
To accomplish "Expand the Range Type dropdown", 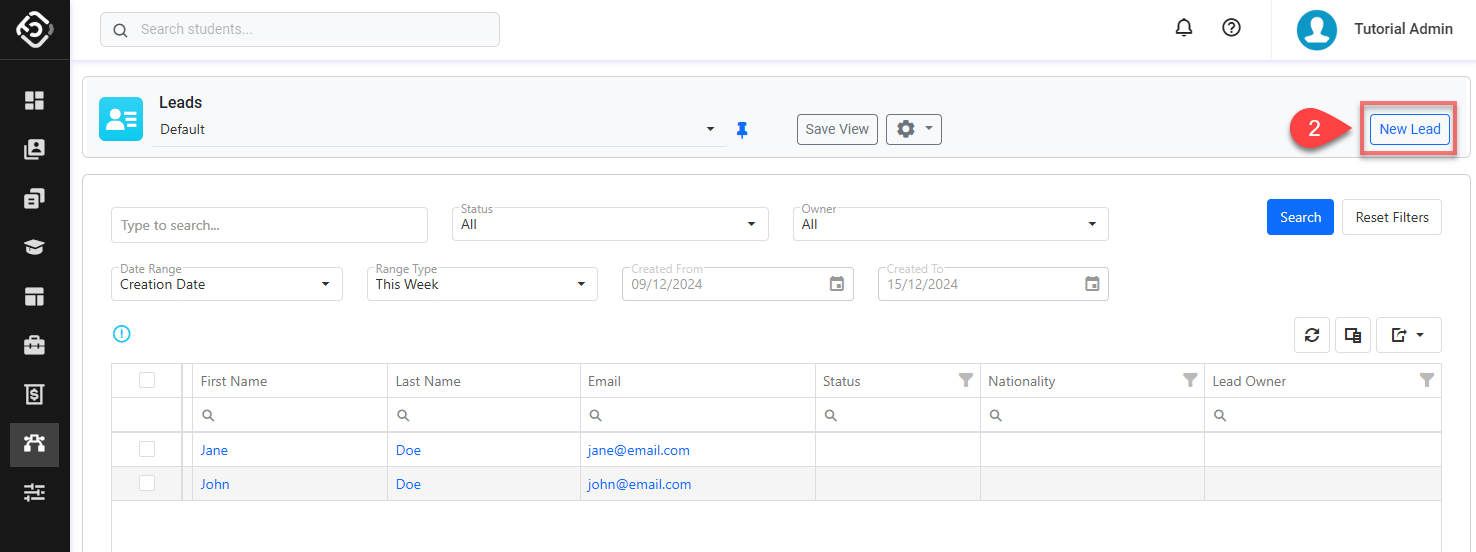I will 483,284.
